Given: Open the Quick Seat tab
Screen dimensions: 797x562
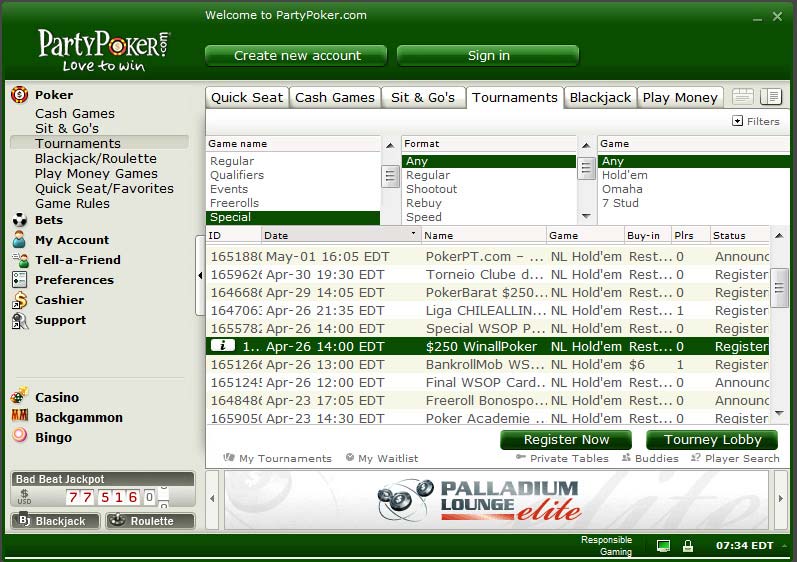Looking at the screenshot, I should click(247, 97).
